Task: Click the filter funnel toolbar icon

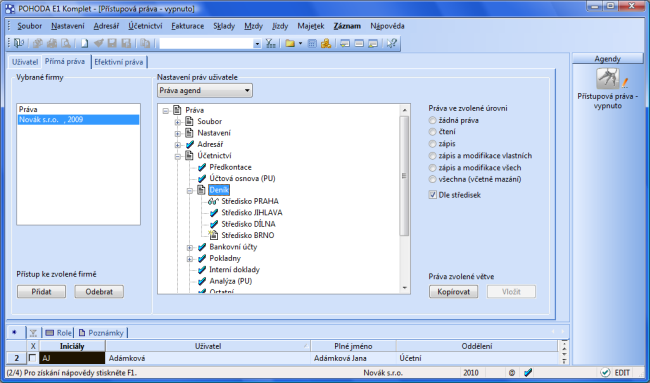Action: click(270, 43)
